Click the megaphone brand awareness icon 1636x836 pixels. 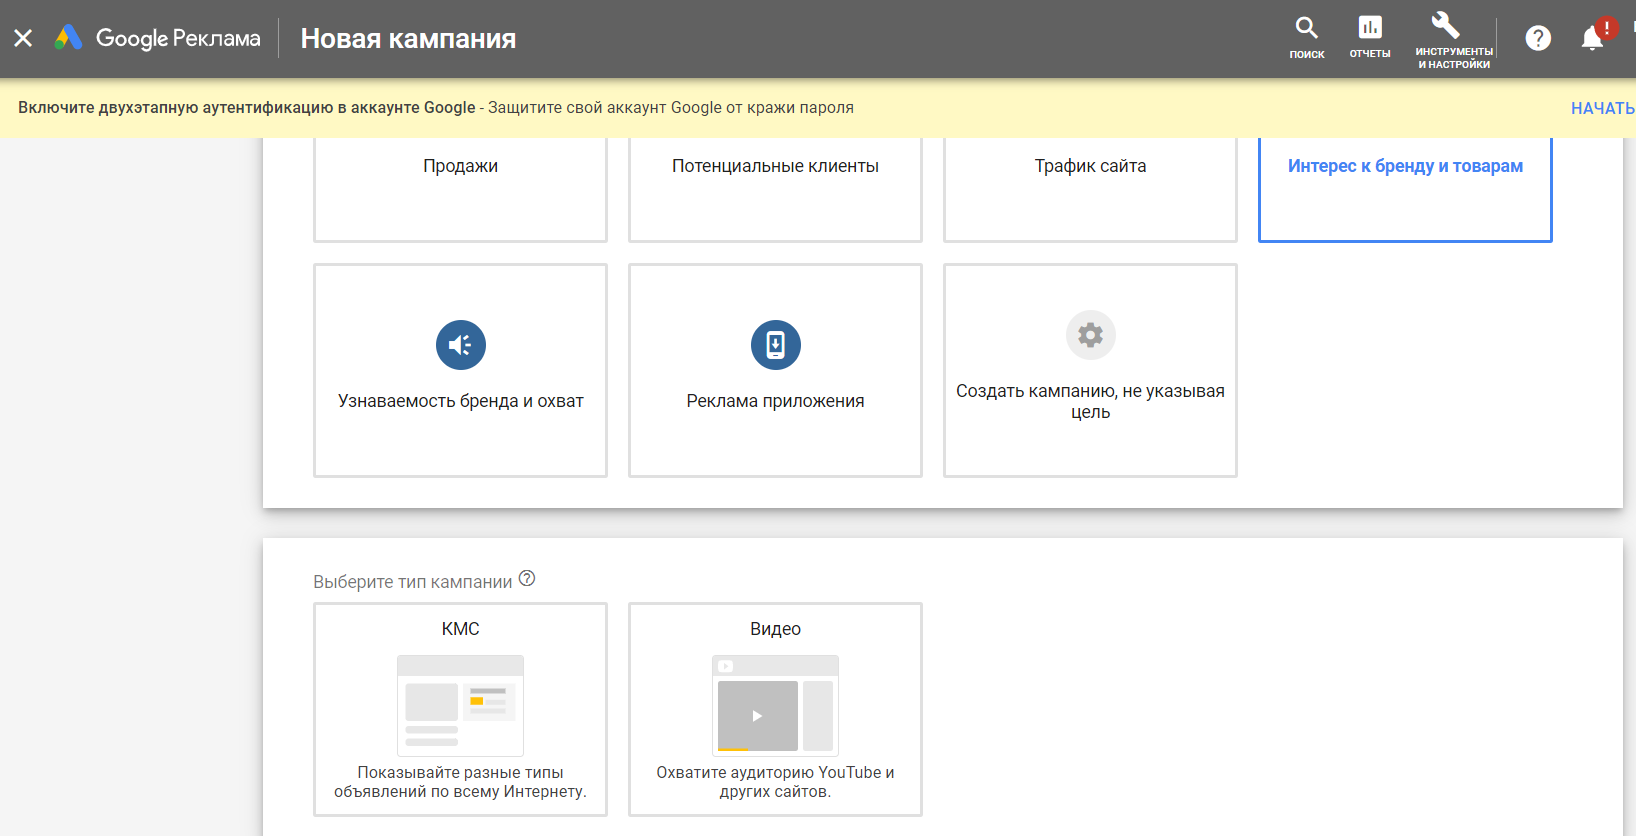[460, 345]
